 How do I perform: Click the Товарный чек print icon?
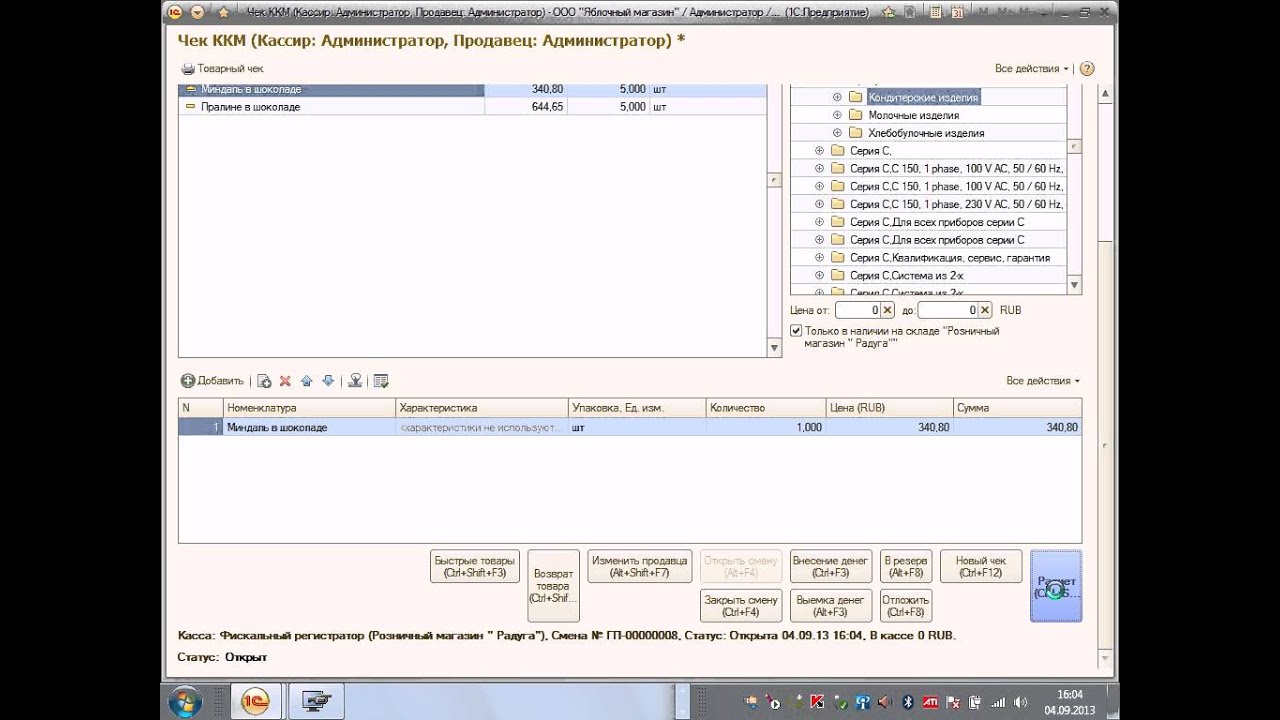[x=187, y=69]
